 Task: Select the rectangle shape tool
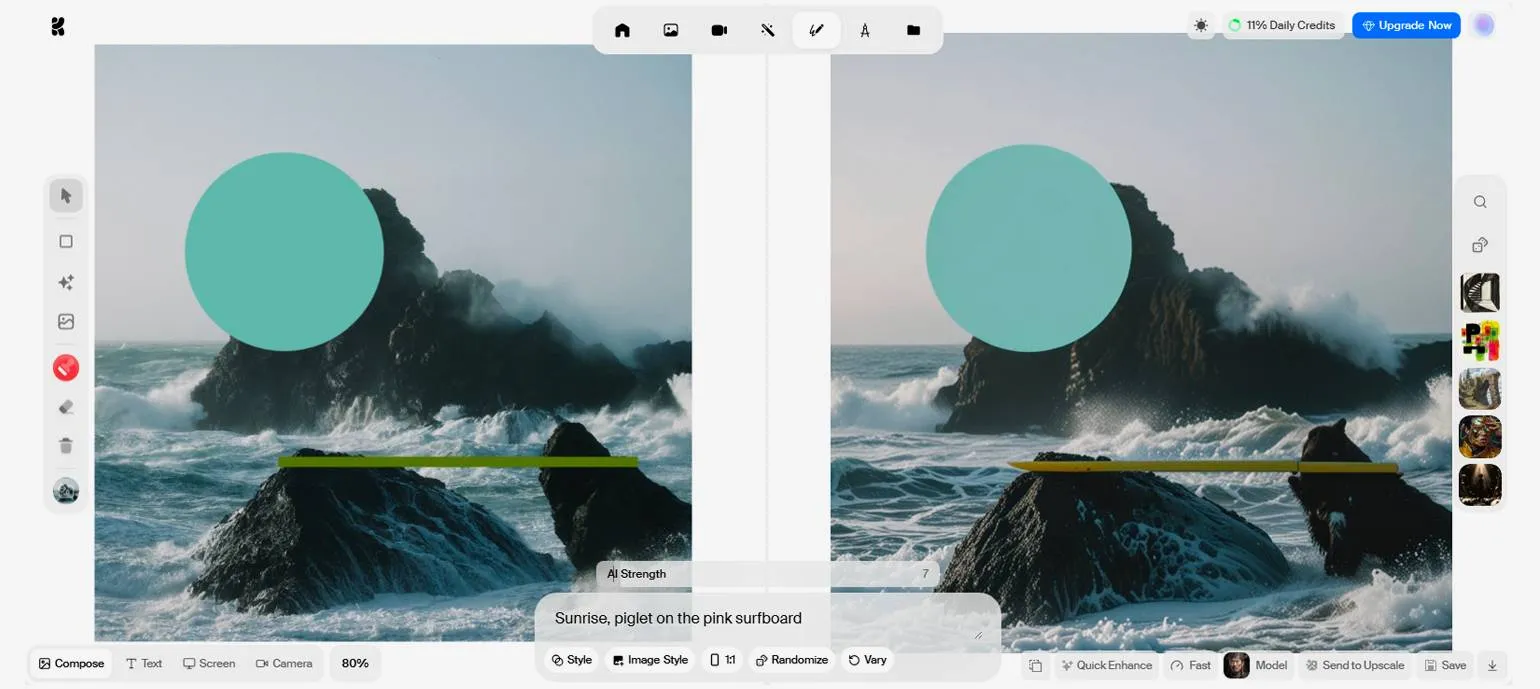(x=66, y=241)
